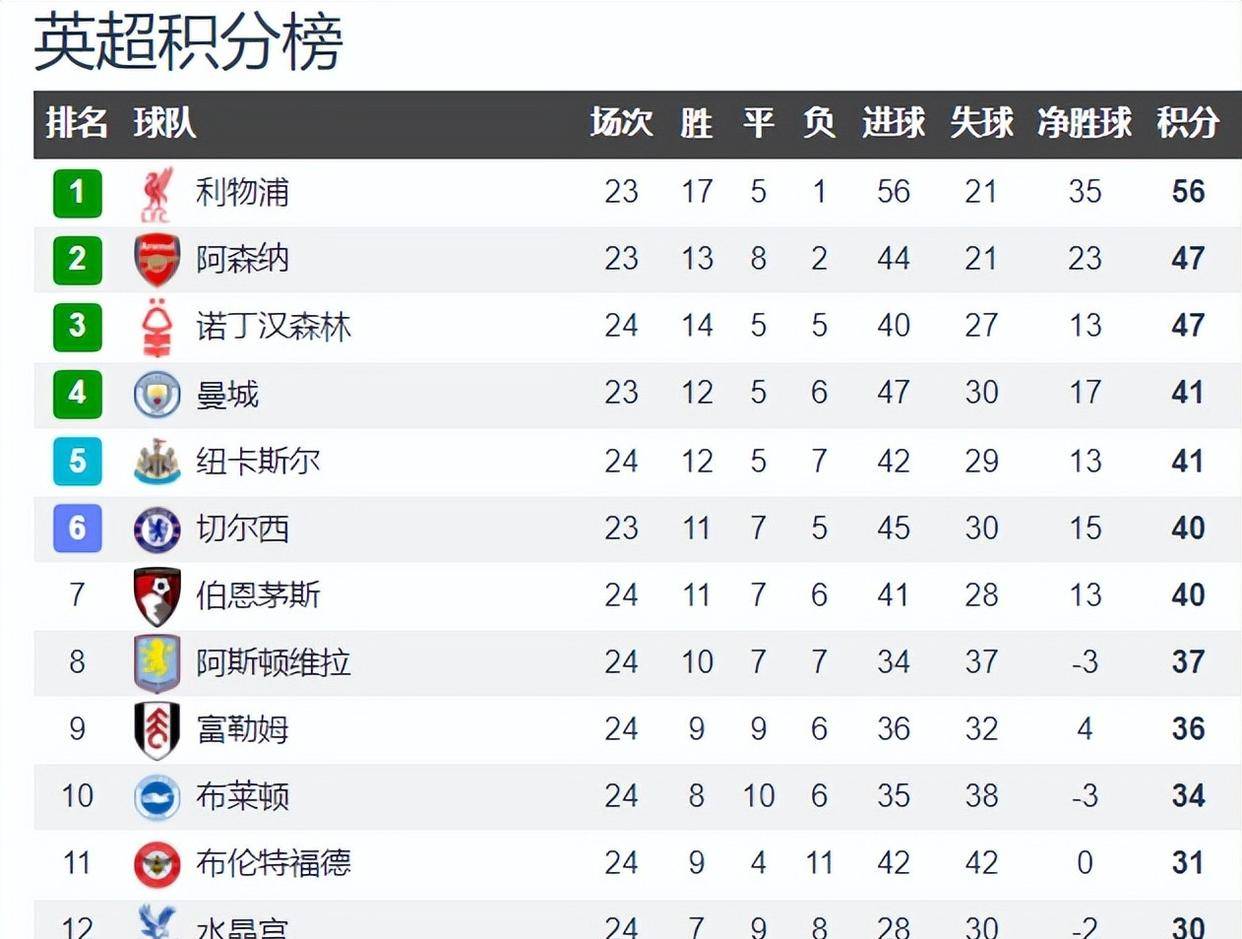Open the 布伦特福德 team link
The image size is (1242, 939).
pos(273,862)
